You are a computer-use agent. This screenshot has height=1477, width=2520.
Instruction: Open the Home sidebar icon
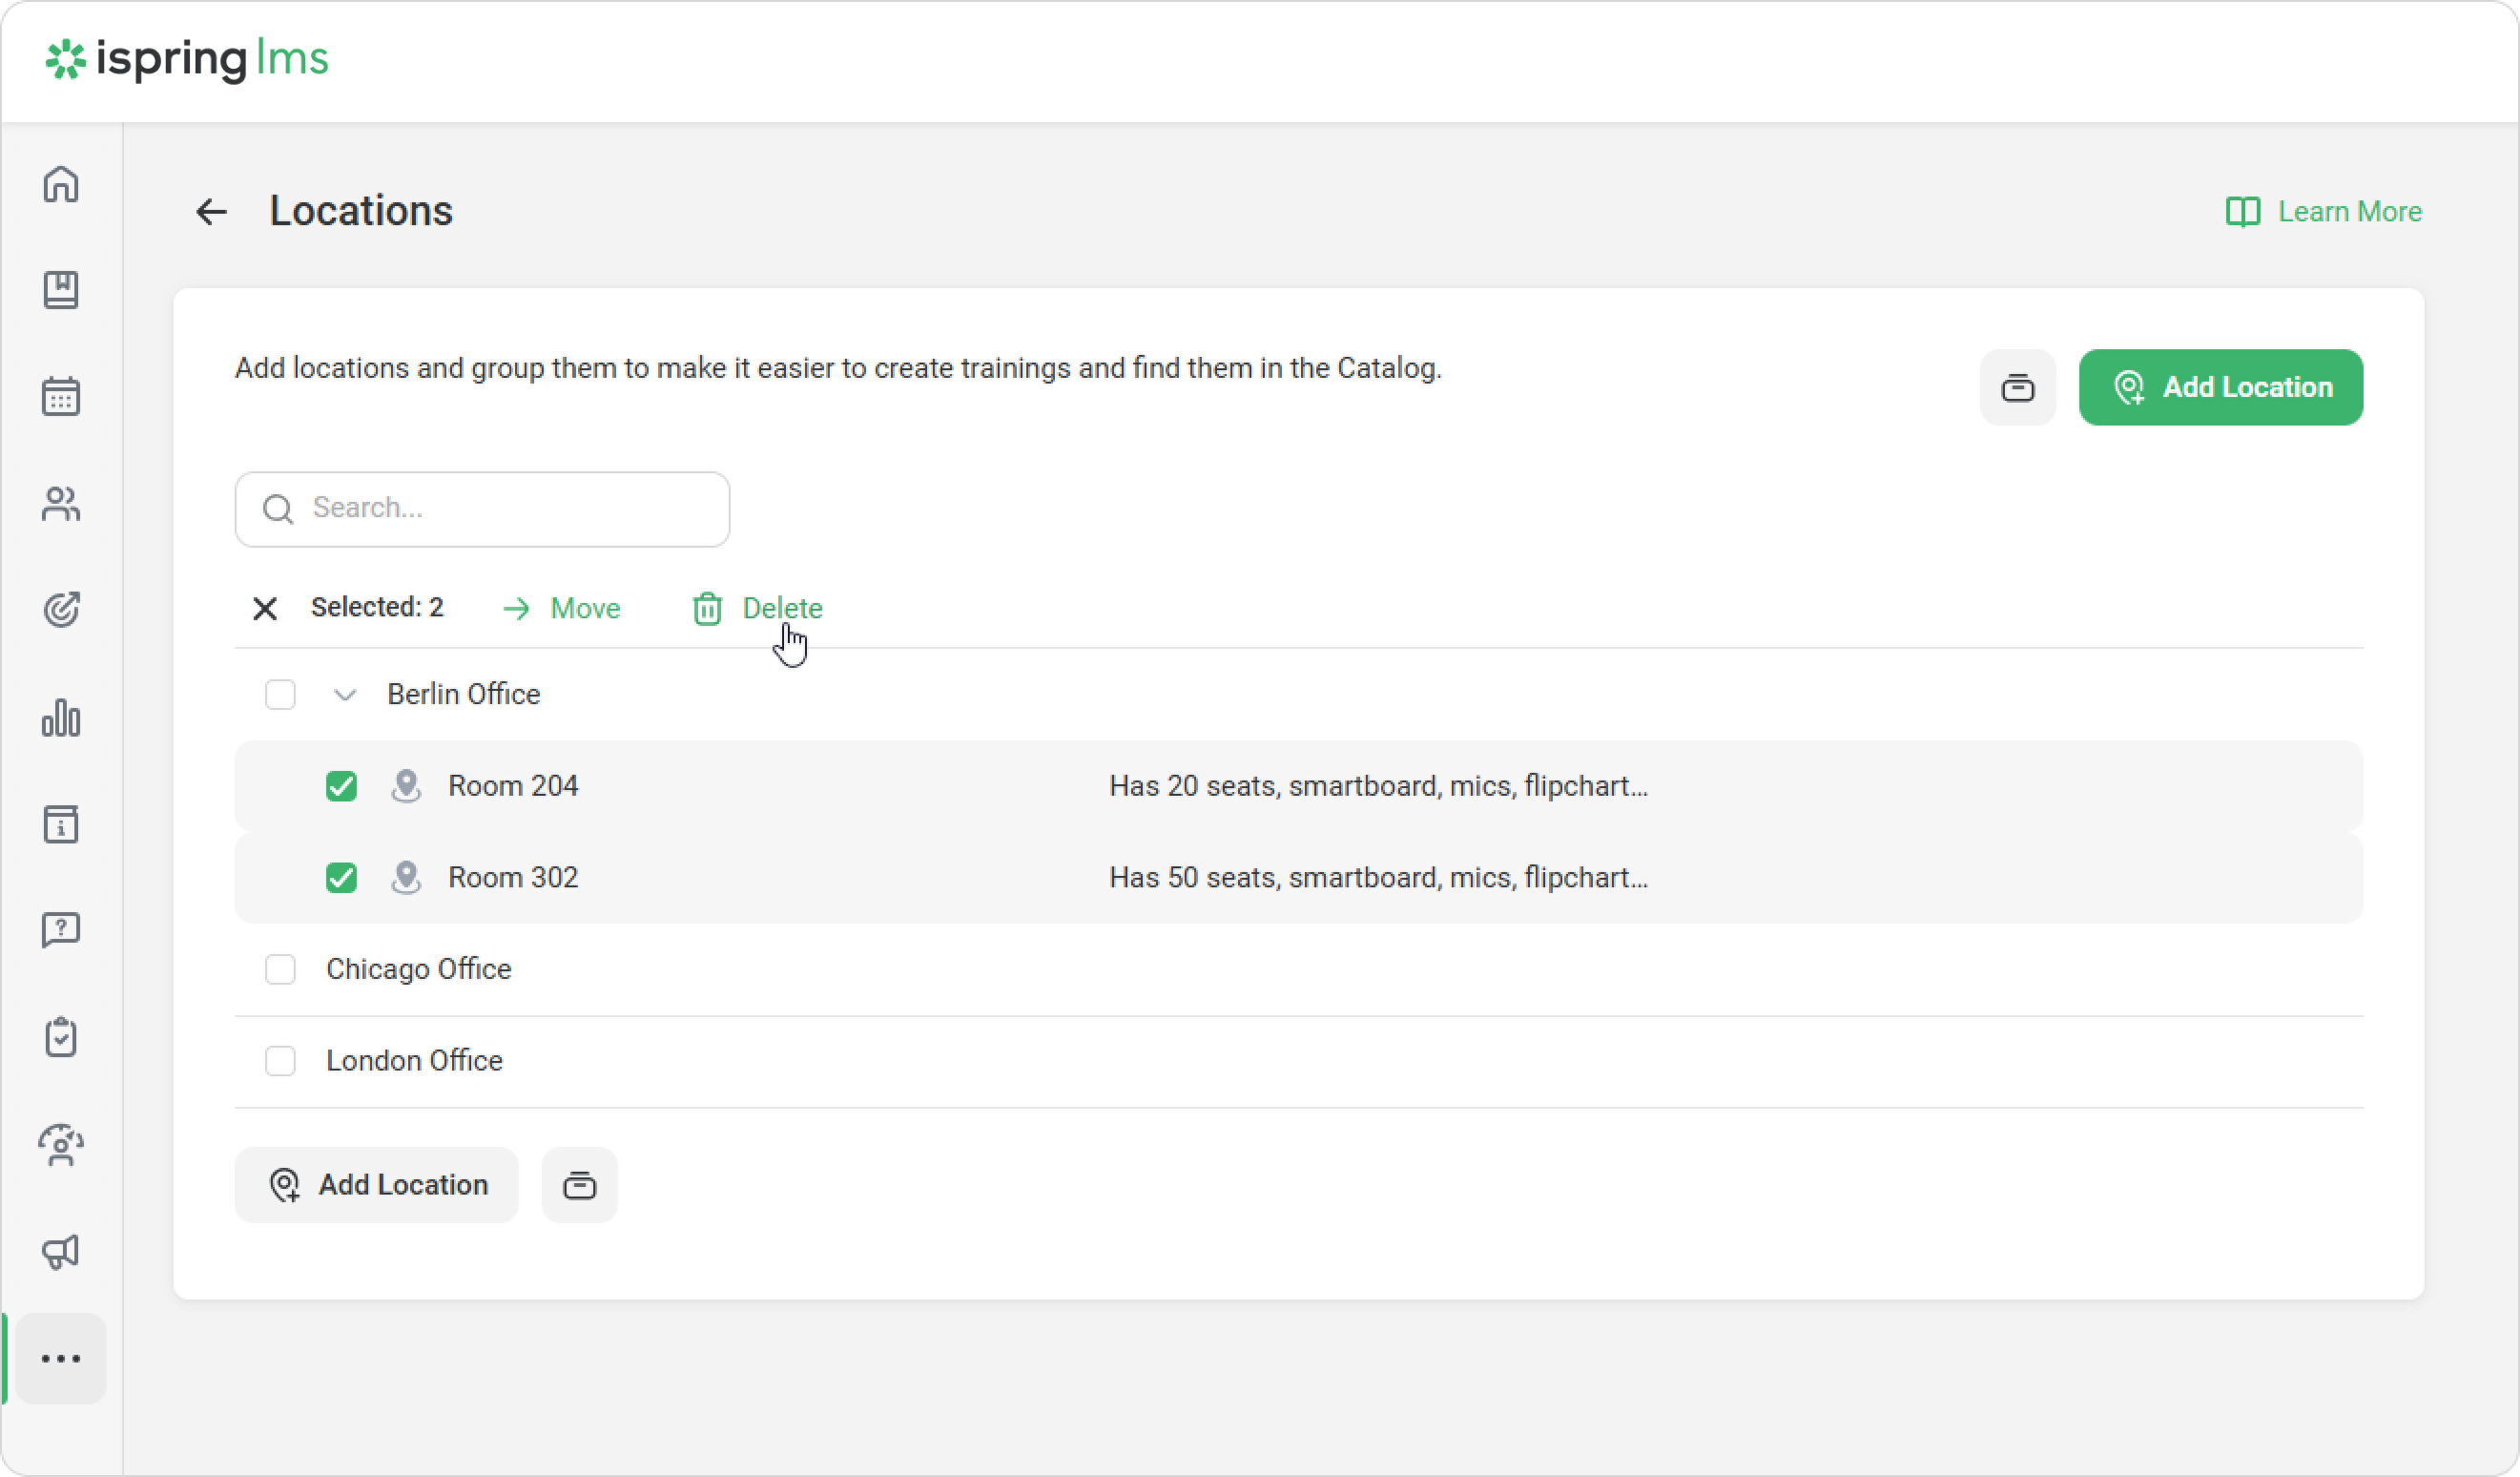point(61,184)
